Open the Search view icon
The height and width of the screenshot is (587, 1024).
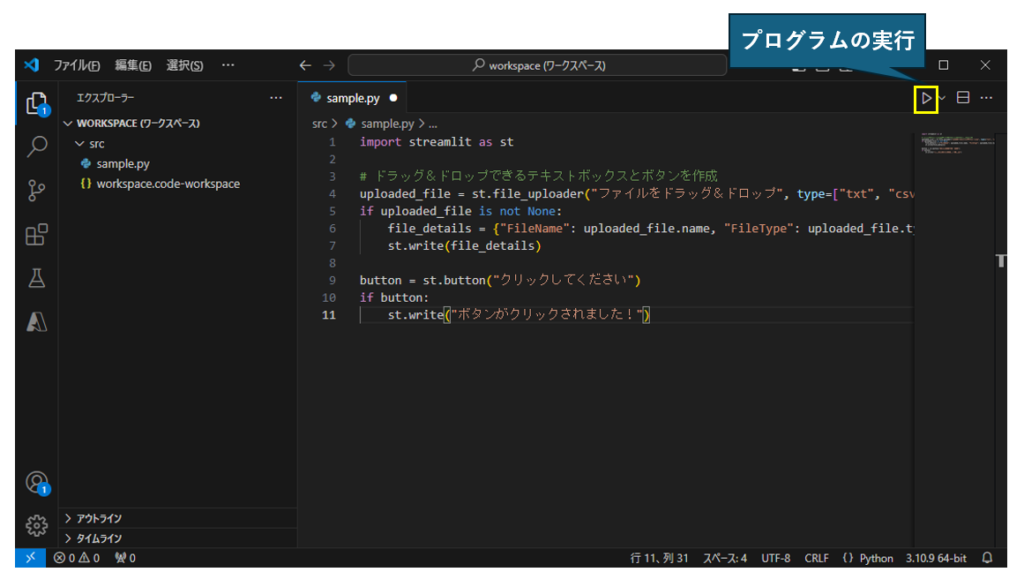click(x=37, y=147)
